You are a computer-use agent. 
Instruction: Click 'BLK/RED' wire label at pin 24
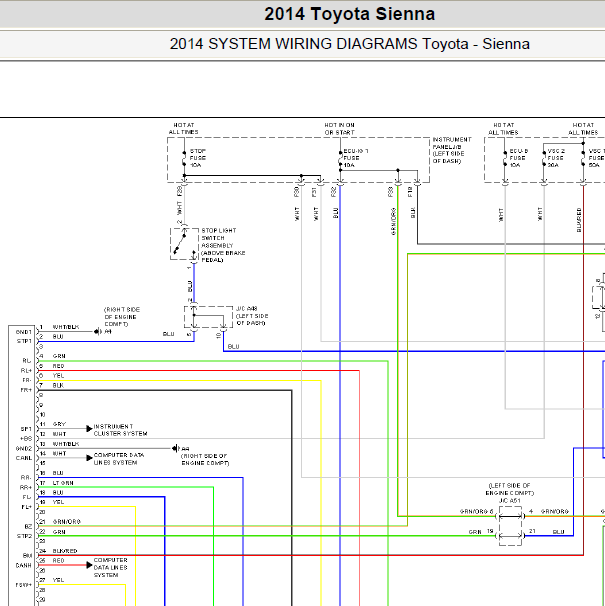coord(65,551)
